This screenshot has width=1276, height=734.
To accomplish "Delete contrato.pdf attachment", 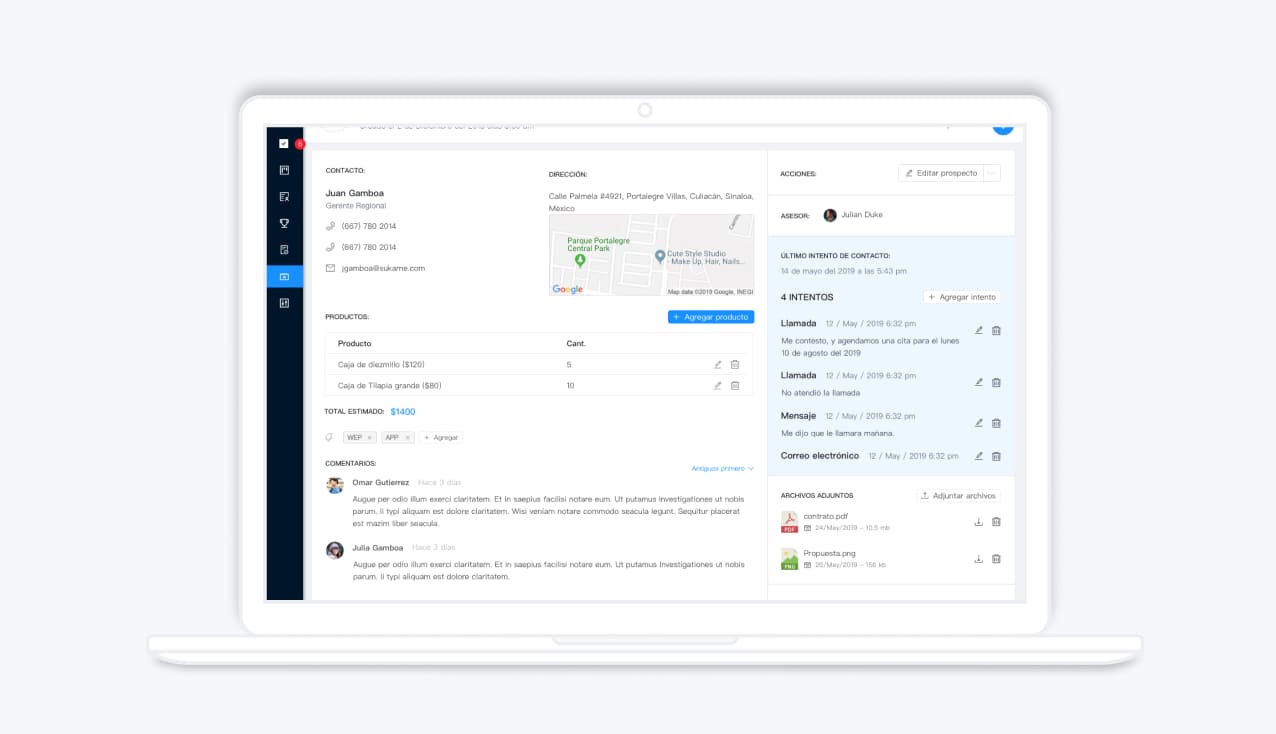I will pos(996,522).
